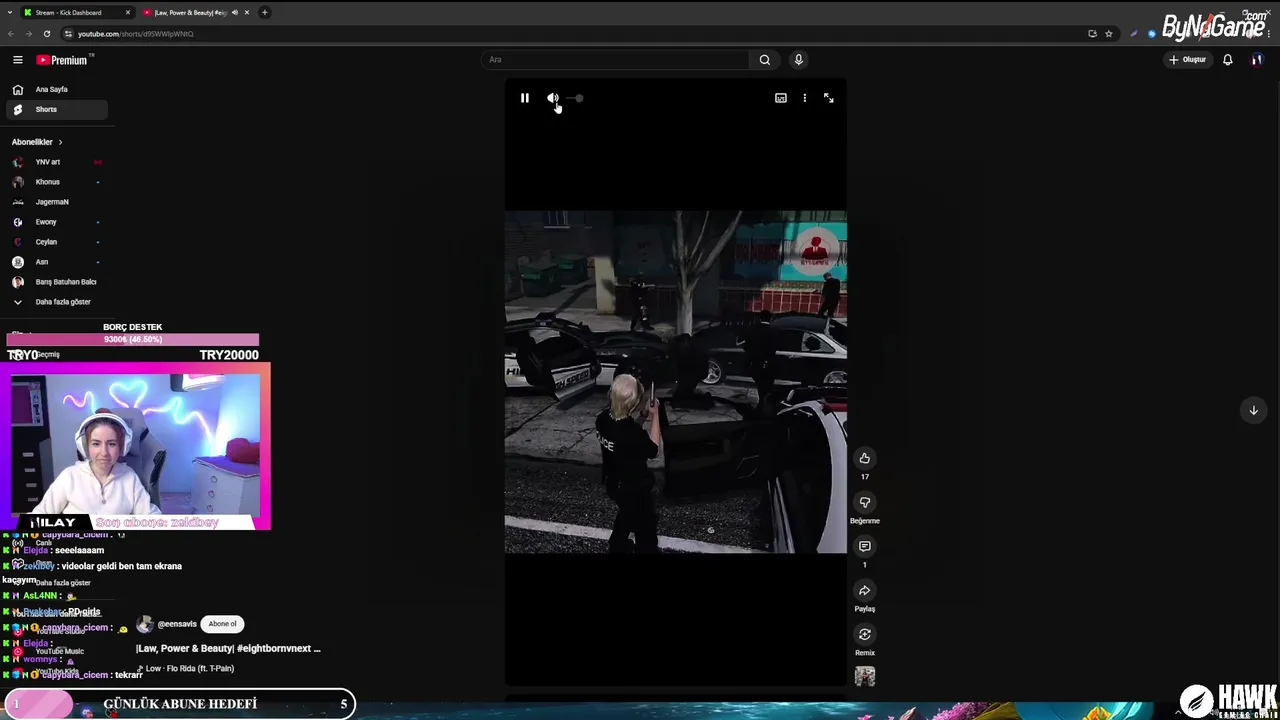Open the sound thumbnail below Remix
Screen dimensions: 1280x720
865,677
